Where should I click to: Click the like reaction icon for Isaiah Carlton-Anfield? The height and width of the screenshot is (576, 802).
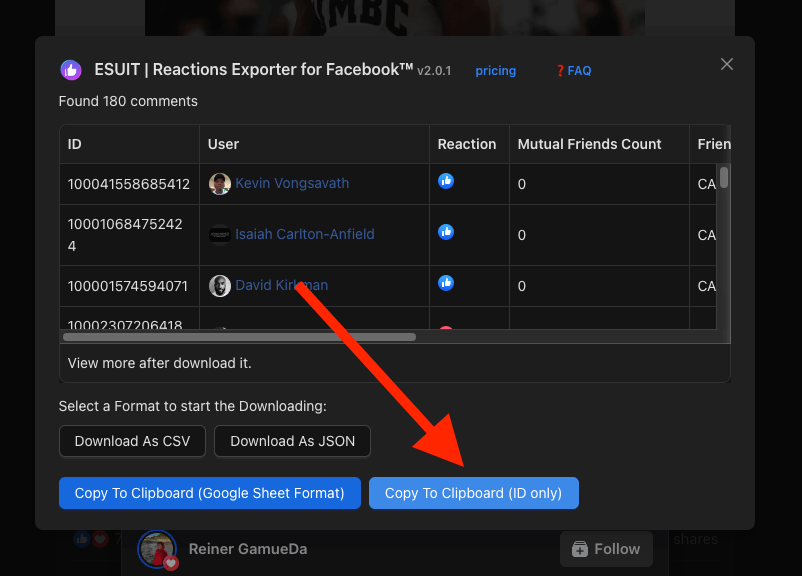446,232
